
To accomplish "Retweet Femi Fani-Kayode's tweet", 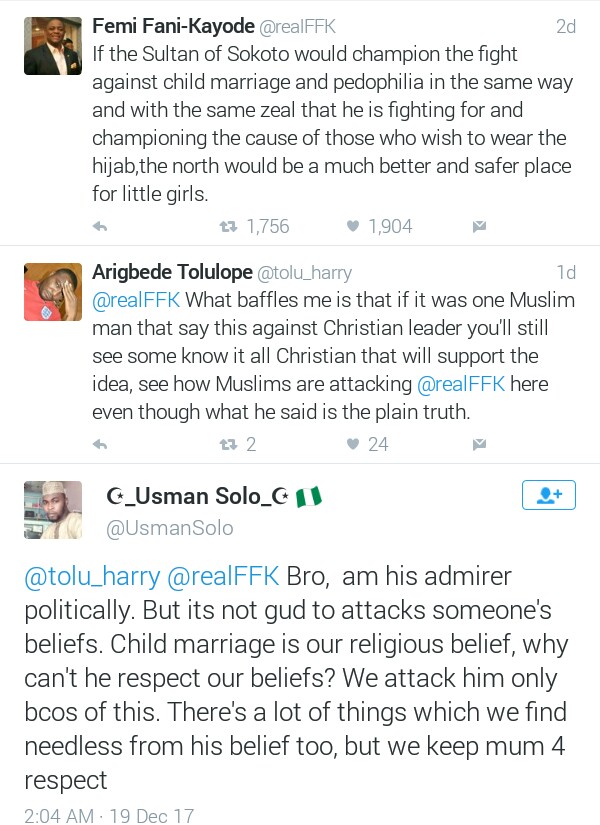I will pyautogui.click(x=228, y=227).
